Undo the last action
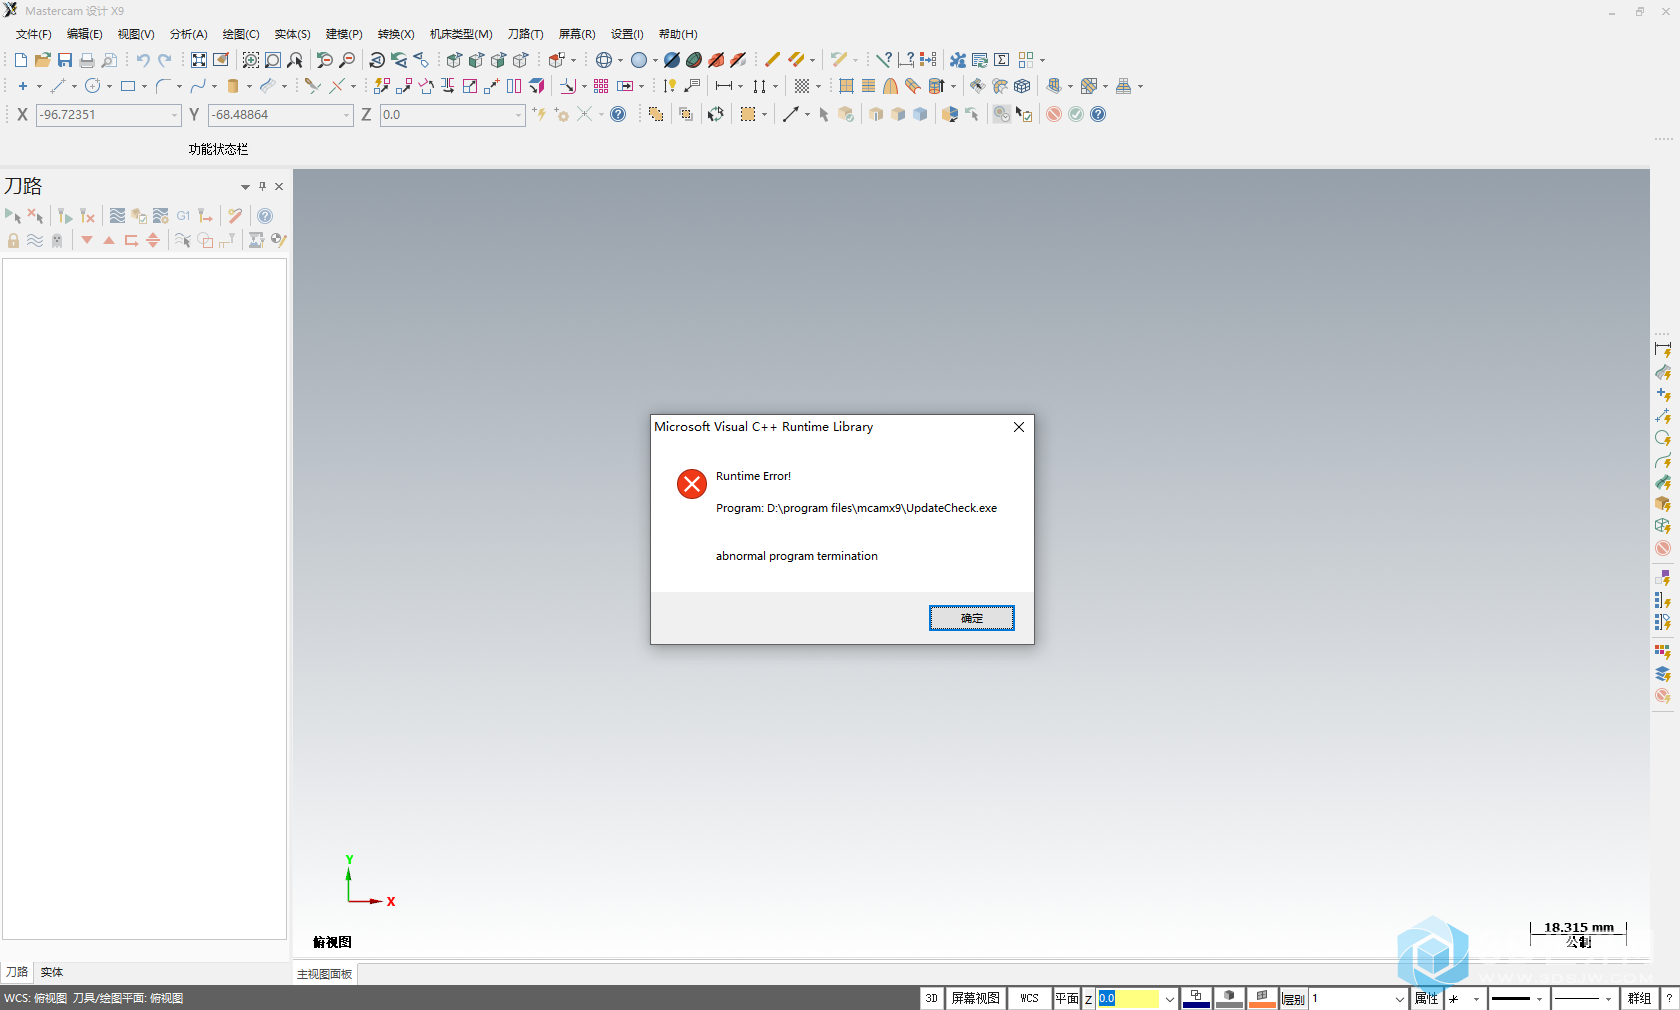The image size is (1680, 1010). tap(143, 60)
